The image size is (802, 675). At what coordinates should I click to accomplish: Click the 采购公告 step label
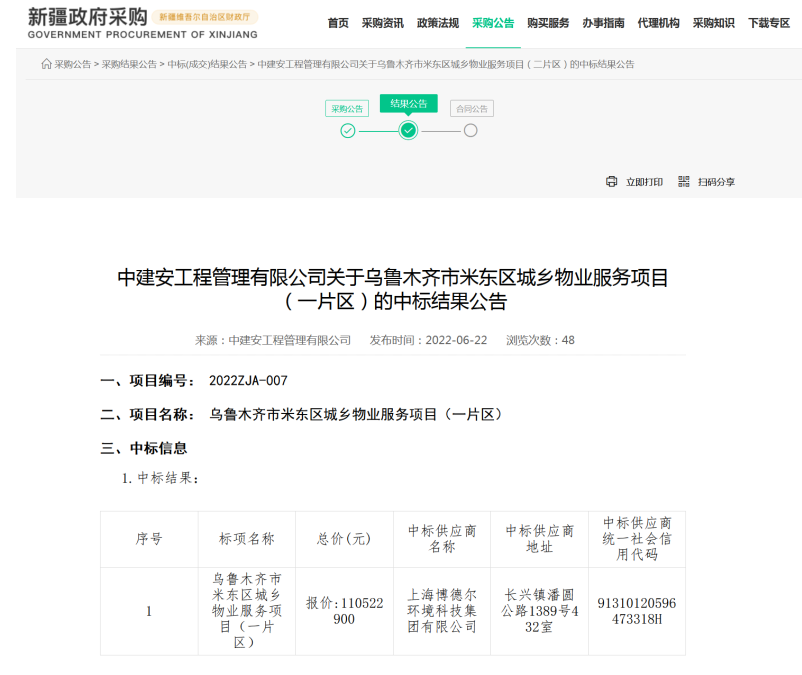click(347, 109)
